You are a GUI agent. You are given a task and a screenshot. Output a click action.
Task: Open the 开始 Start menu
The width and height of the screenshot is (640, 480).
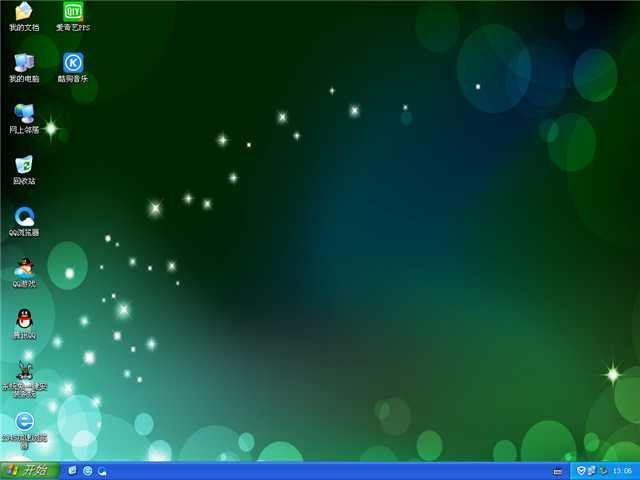click(29, 470)
